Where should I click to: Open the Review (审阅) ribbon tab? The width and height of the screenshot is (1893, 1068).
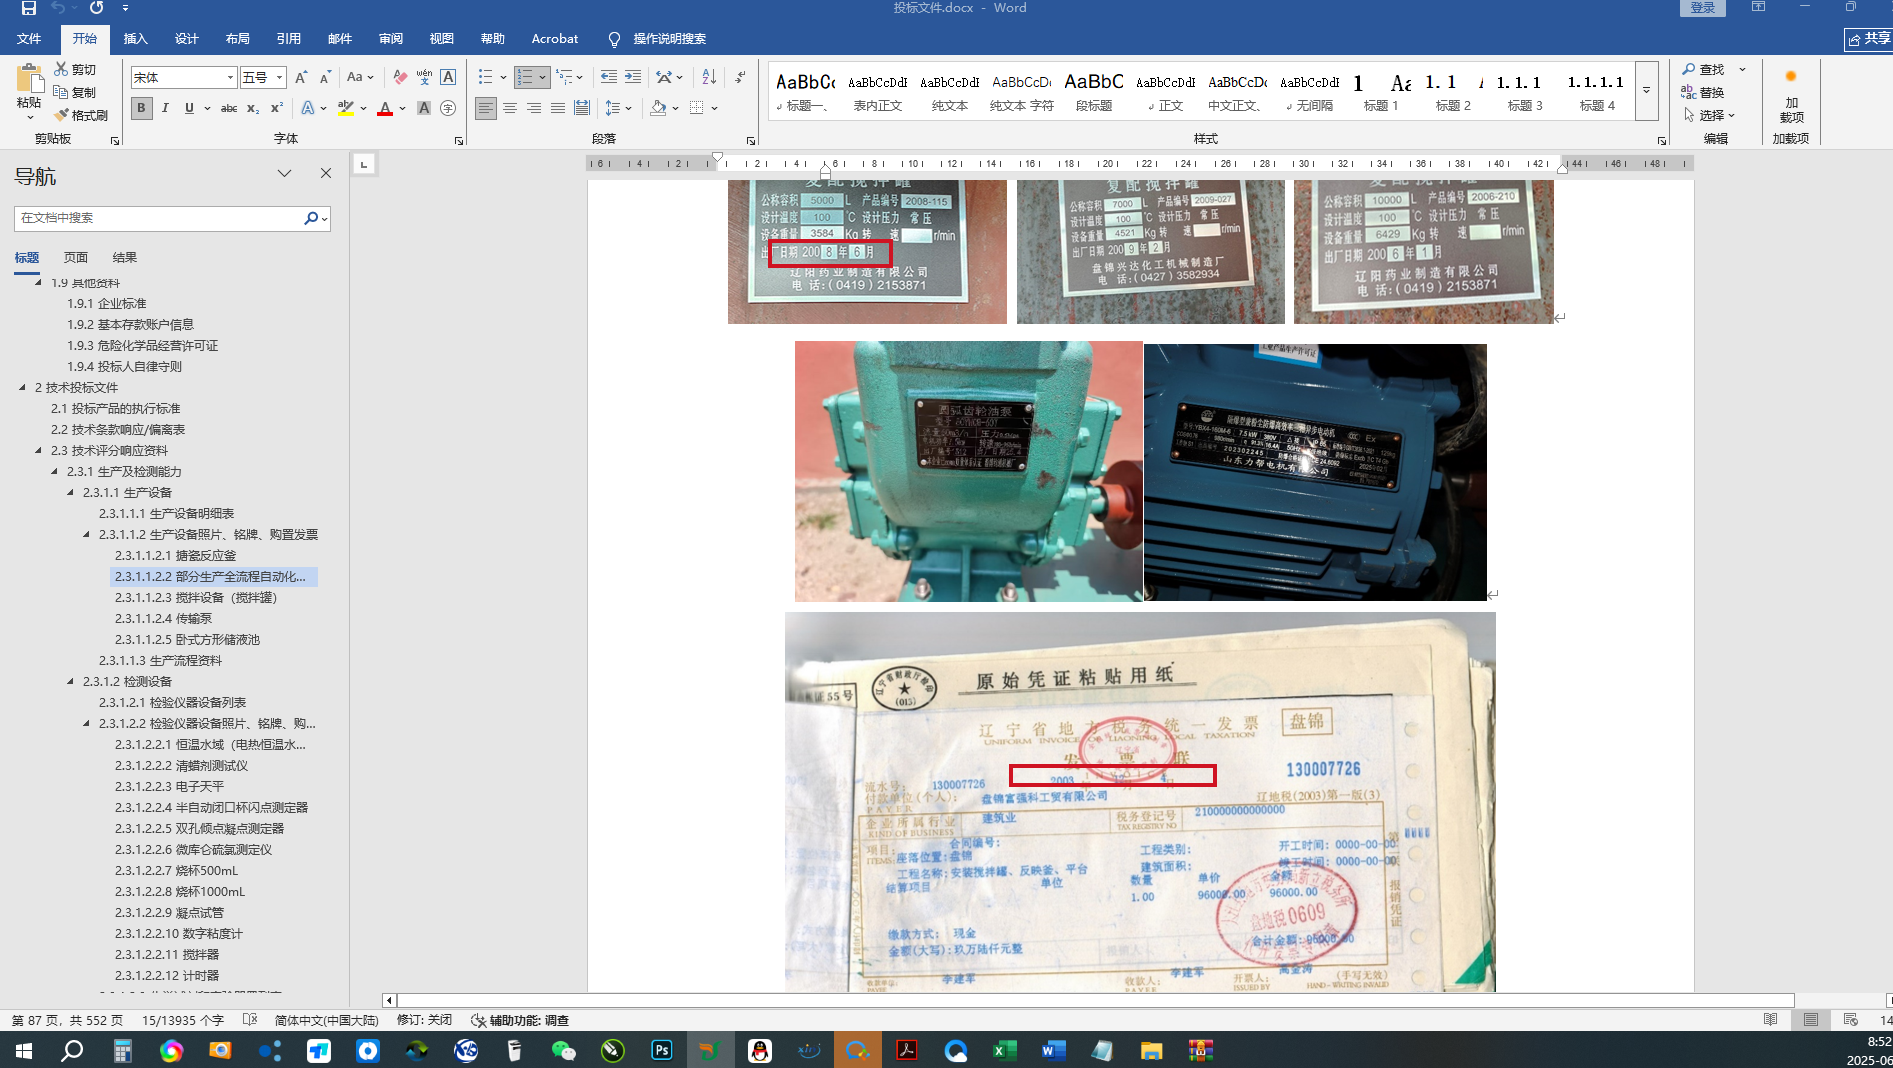390,39
